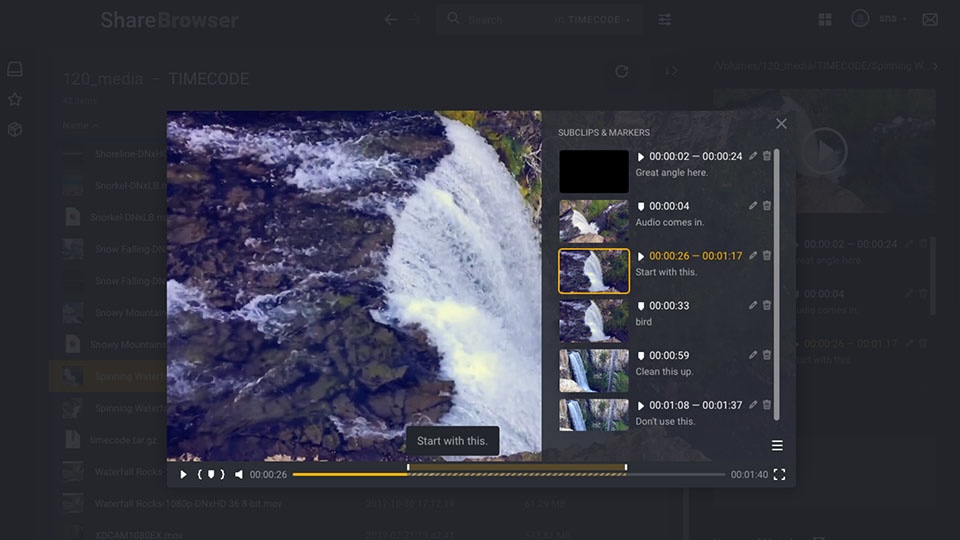Screen dimensions: 960x540
Task: Select the black 'Great angle here.' thumbnail
Action: [x=594, y=171]
